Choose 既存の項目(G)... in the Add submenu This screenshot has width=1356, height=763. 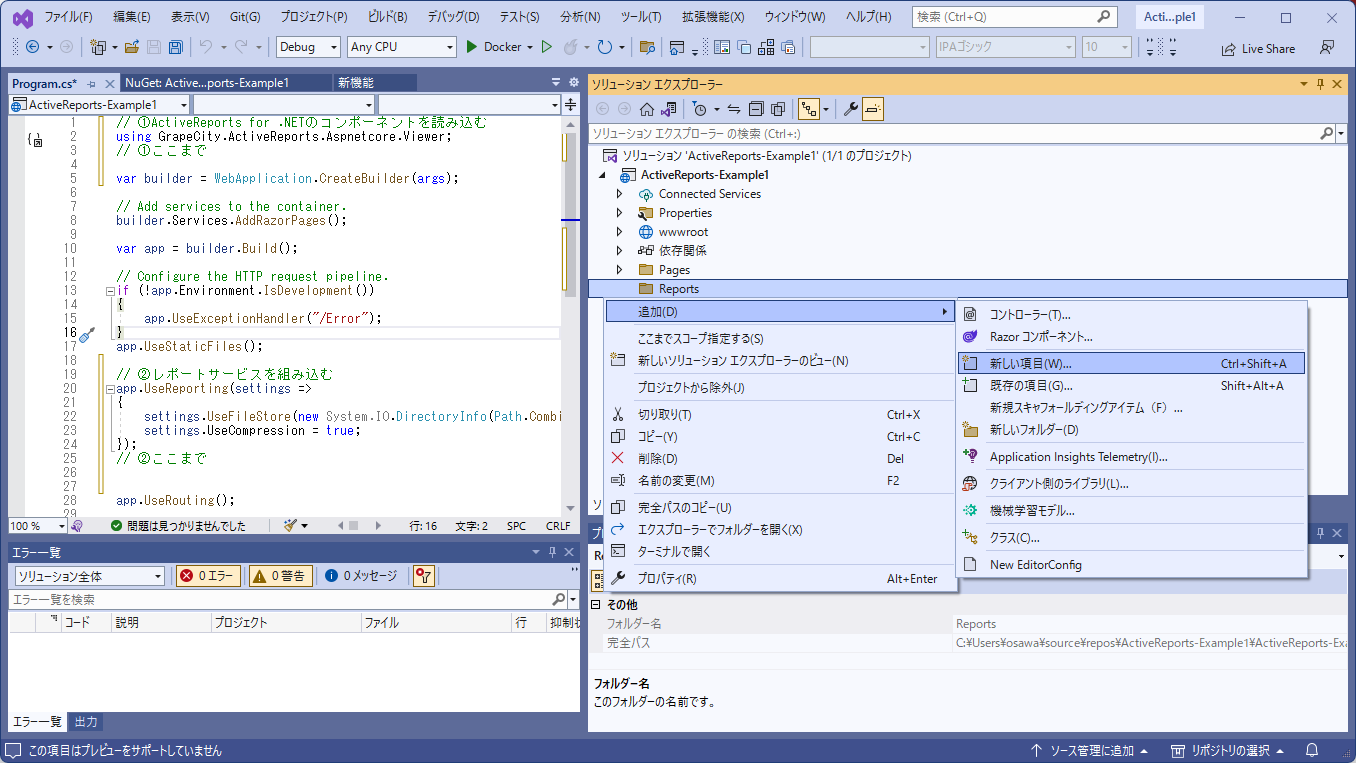coord(1131,386)
